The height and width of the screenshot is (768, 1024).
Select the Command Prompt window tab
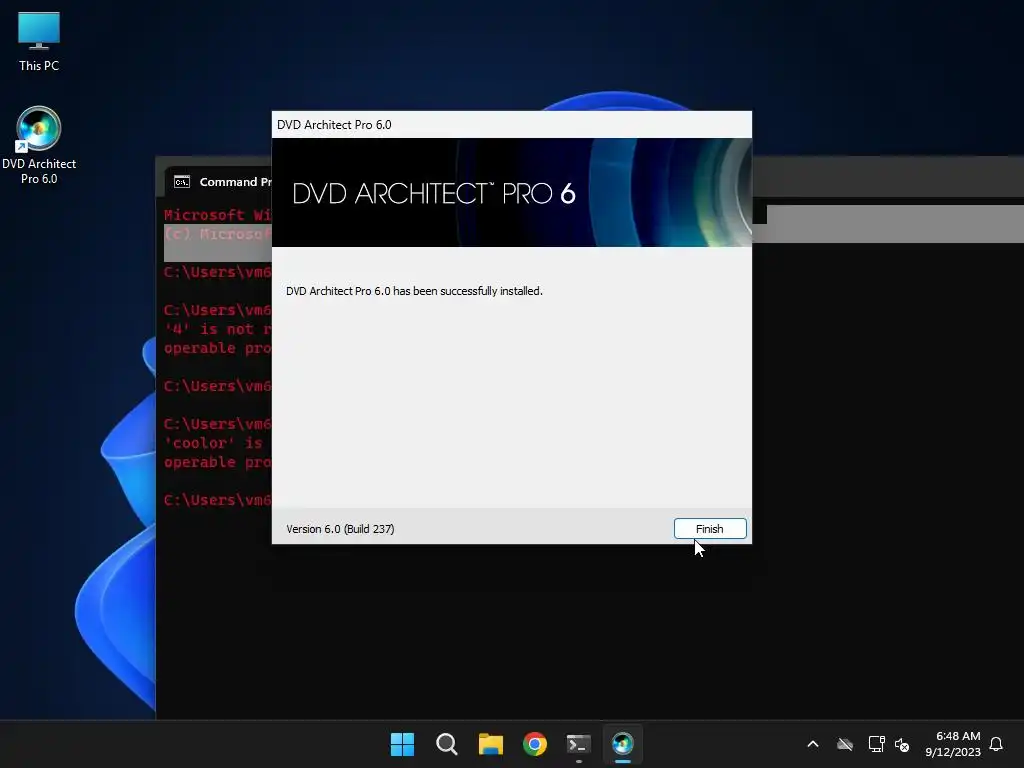point(219,182)
